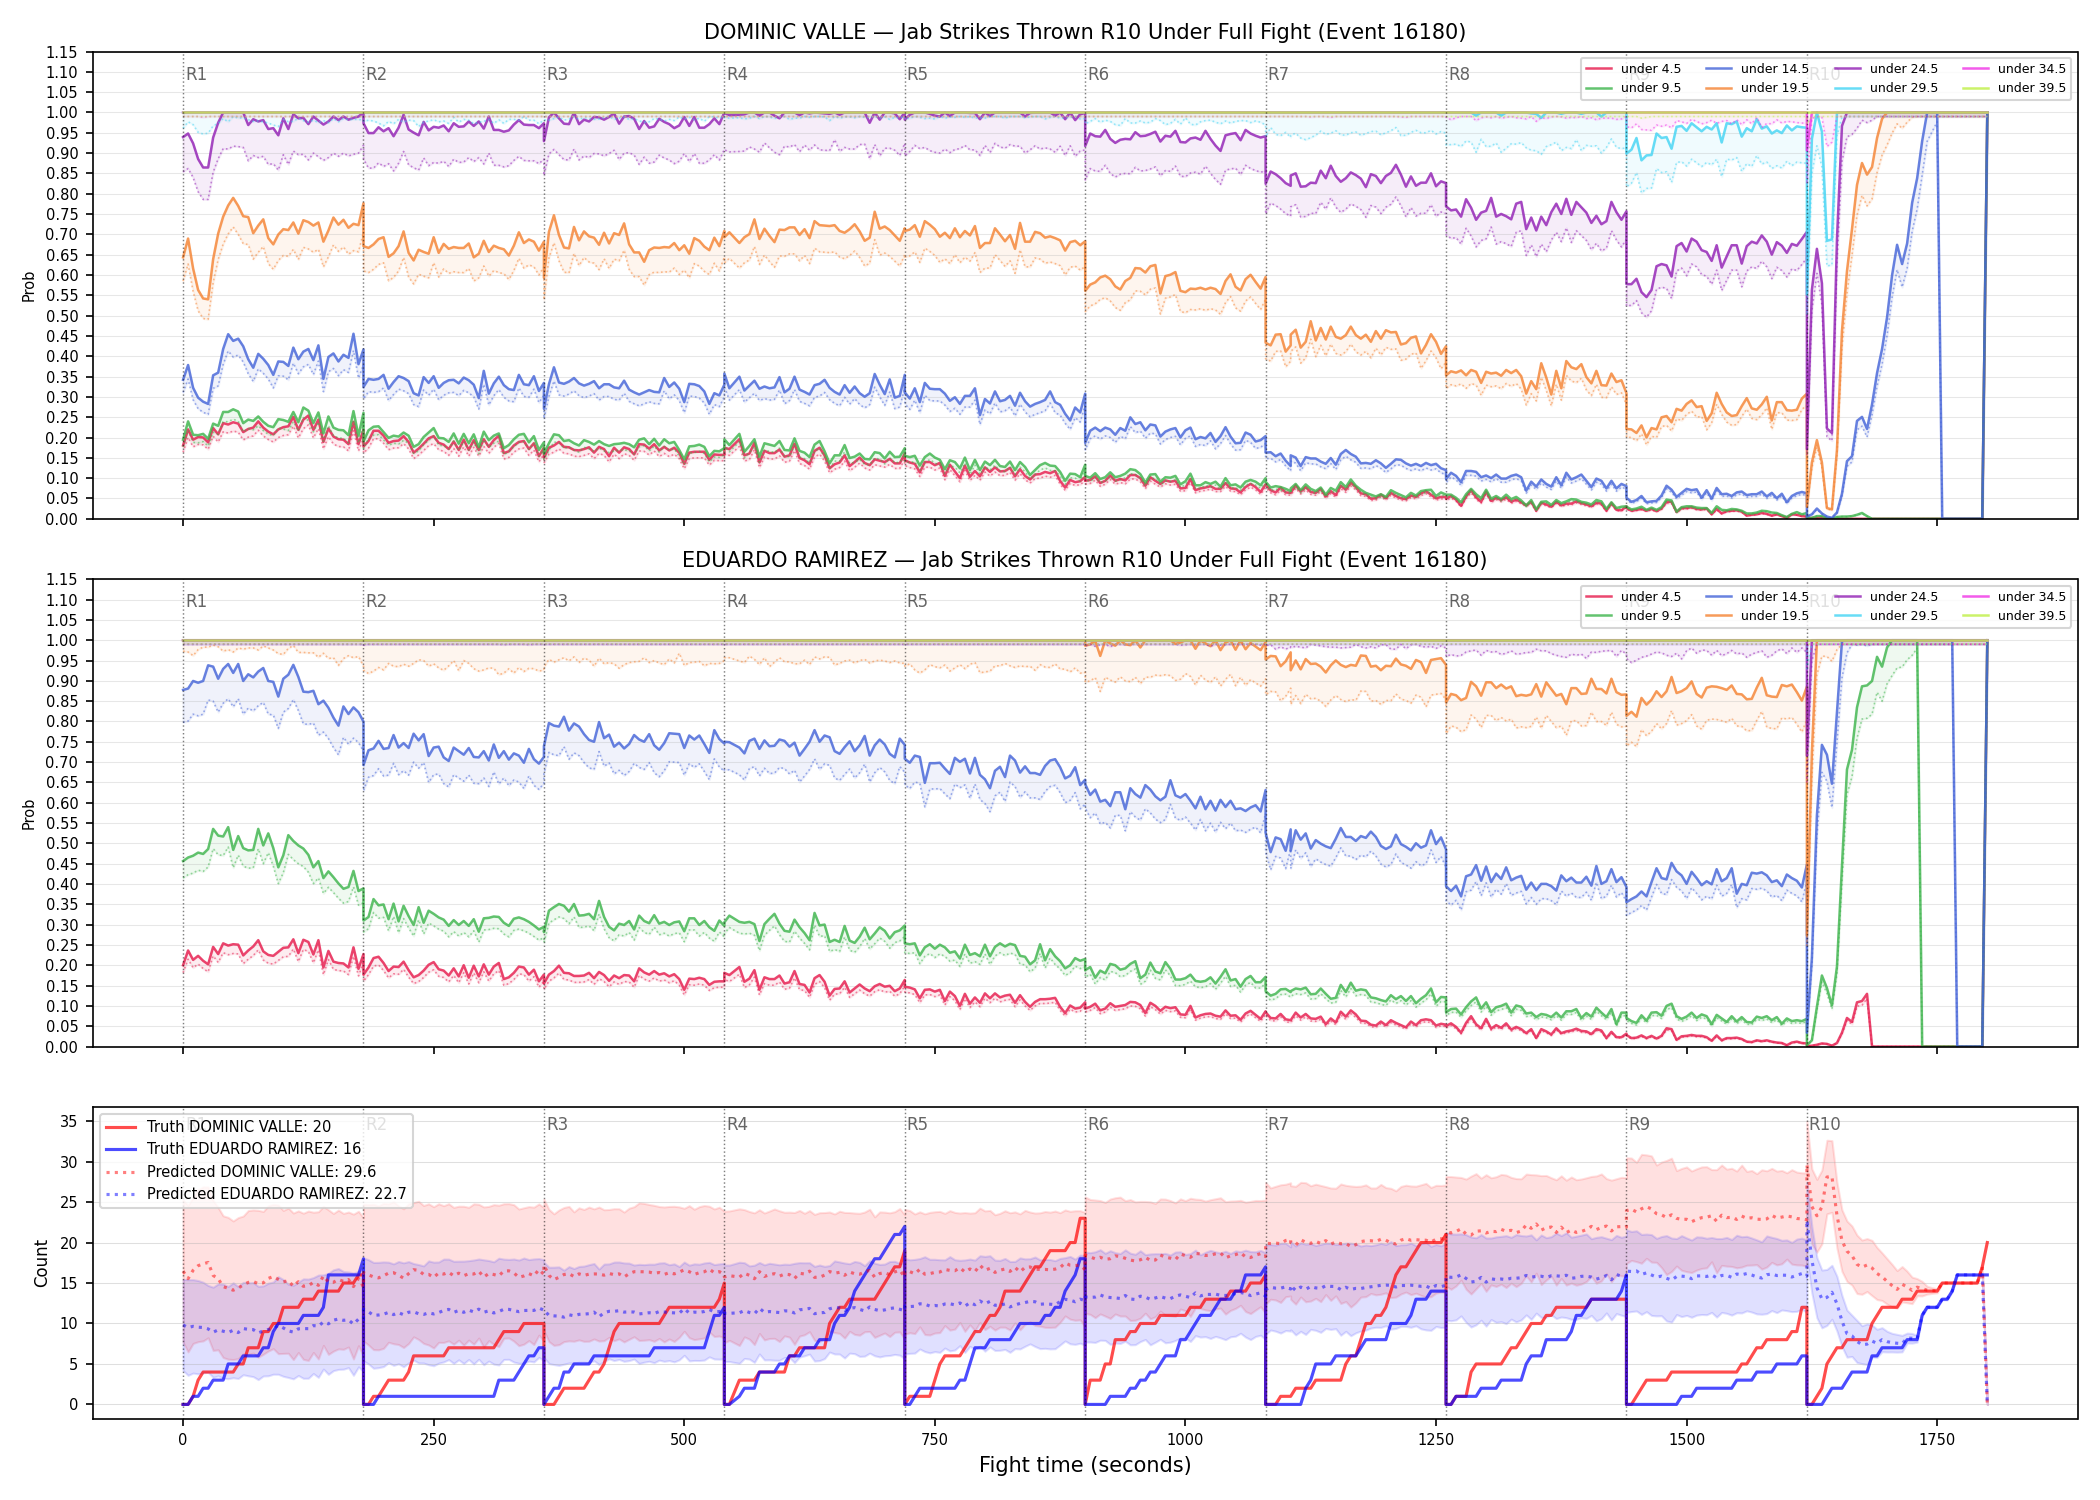Click the R3 round marker in middle chart

coord(557,601)
